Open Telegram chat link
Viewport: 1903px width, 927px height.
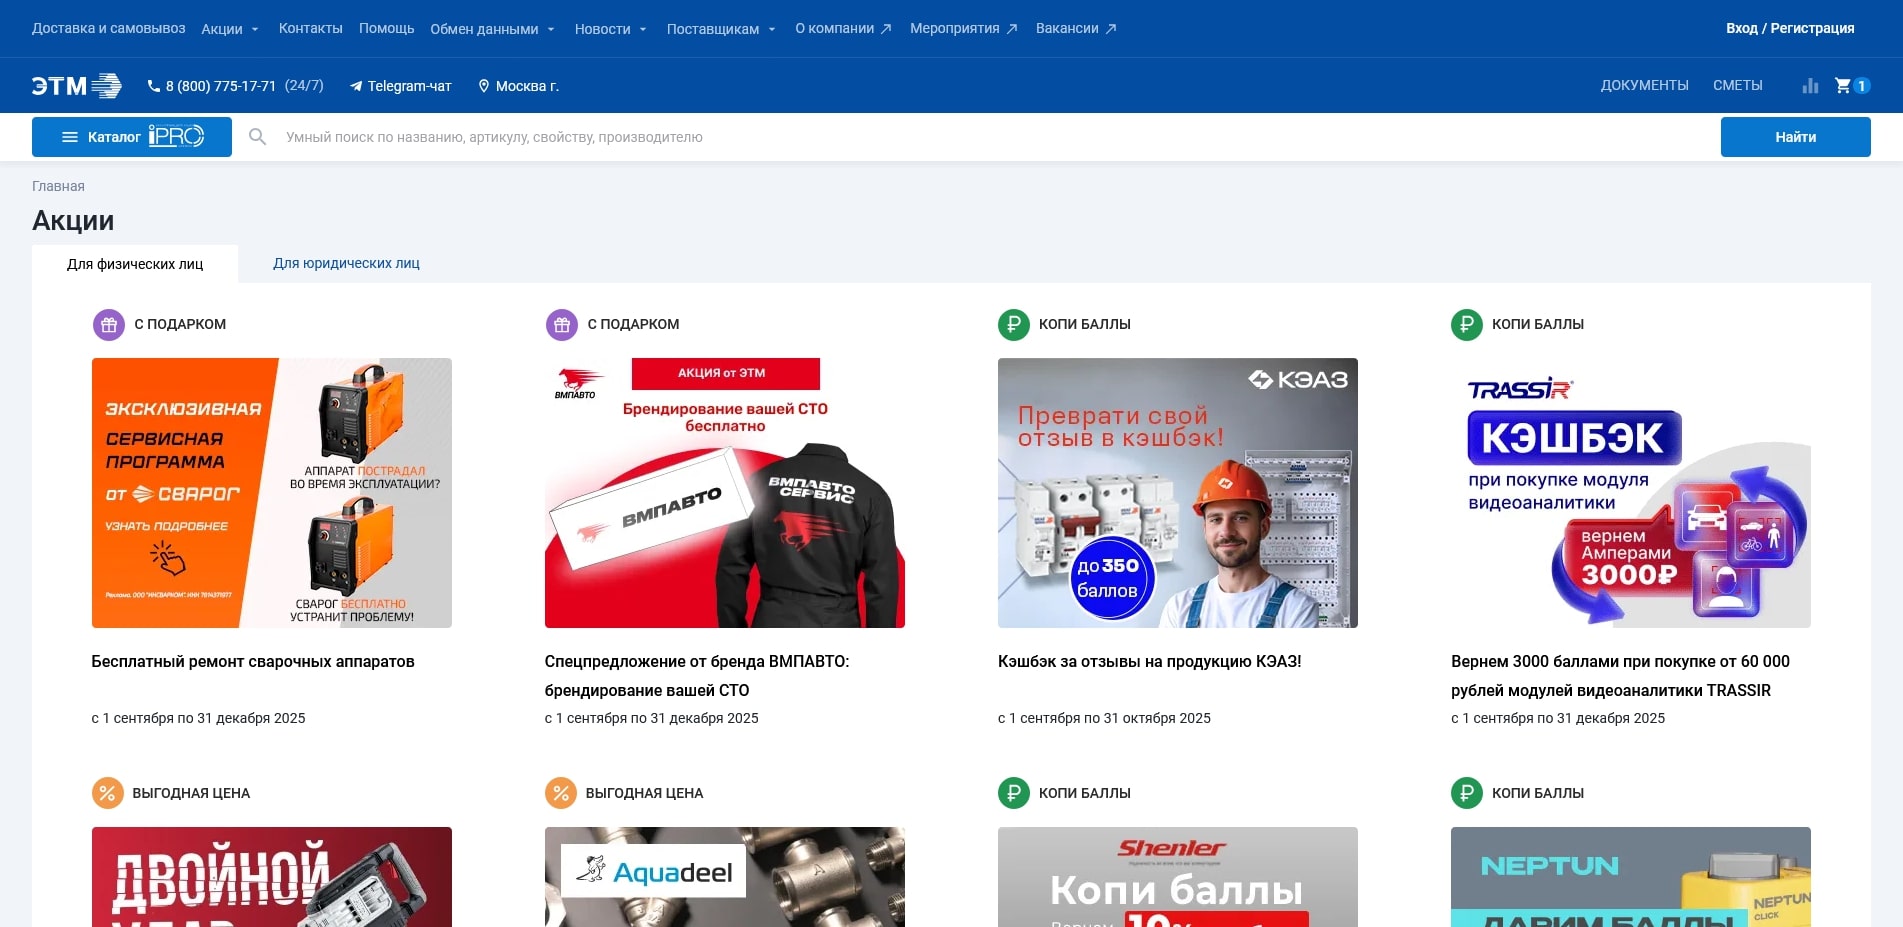pos(400,86)
